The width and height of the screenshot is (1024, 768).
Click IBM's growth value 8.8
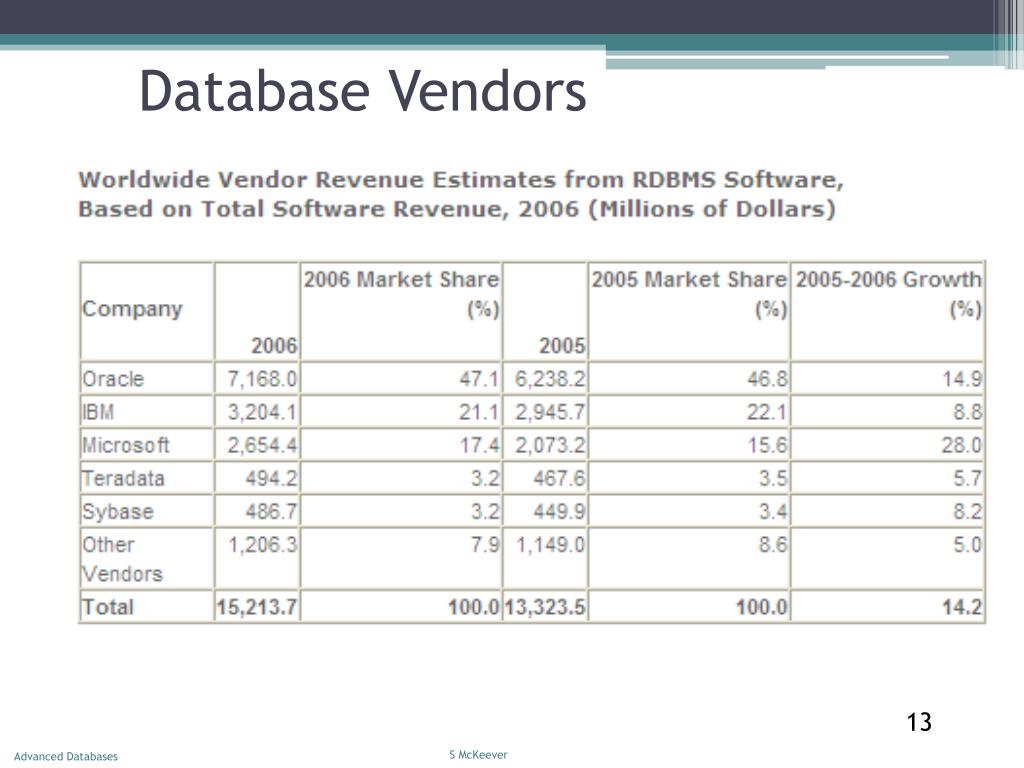point(968,412)
